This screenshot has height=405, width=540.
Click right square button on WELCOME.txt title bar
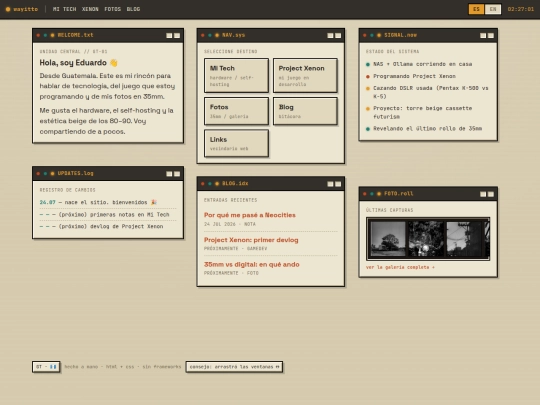[177, 35]
